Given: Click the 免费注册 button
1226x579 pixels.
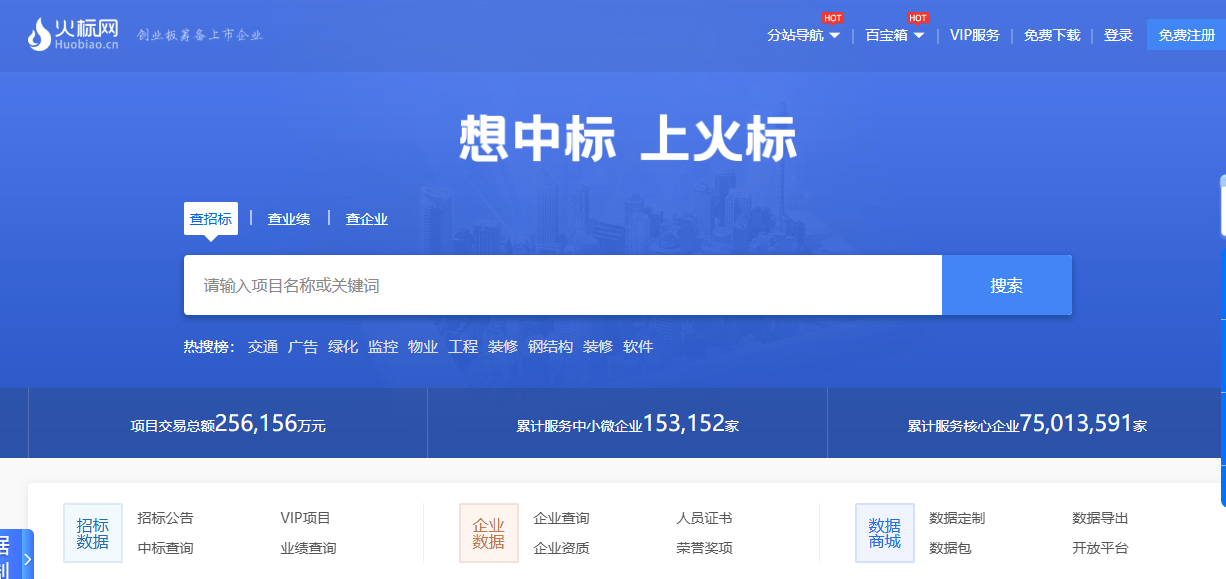Looking at the screenshot, I should [1186, 35].
